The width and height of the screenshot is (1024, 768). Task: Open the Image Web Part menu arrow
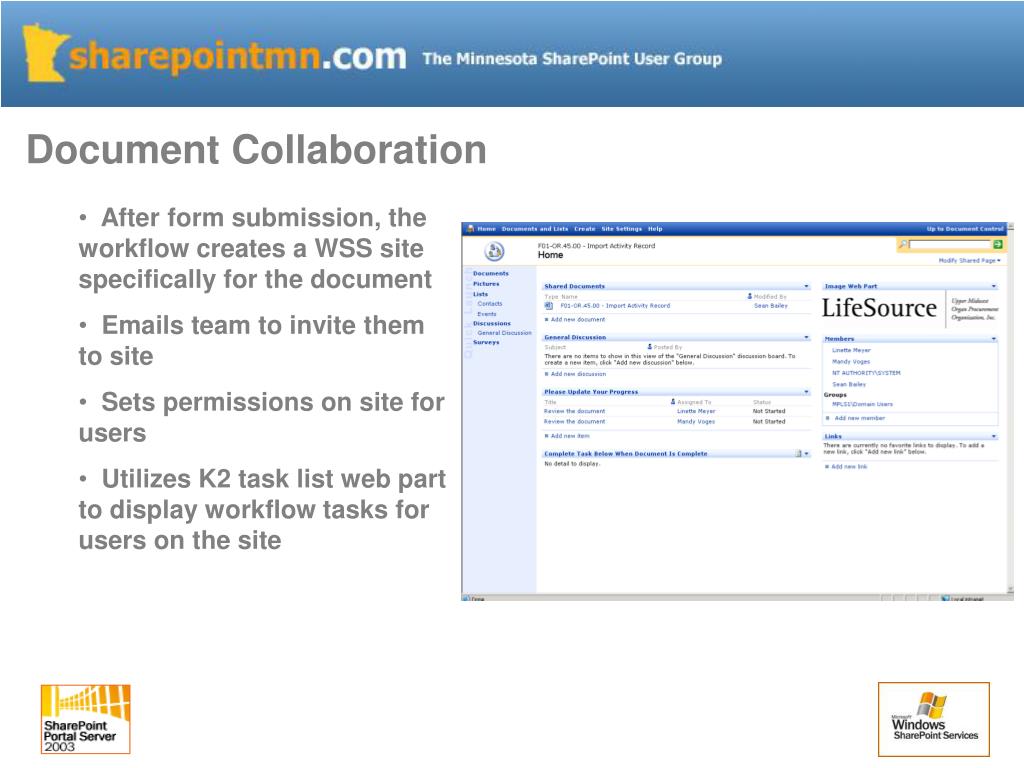click(x=994, y=286)
